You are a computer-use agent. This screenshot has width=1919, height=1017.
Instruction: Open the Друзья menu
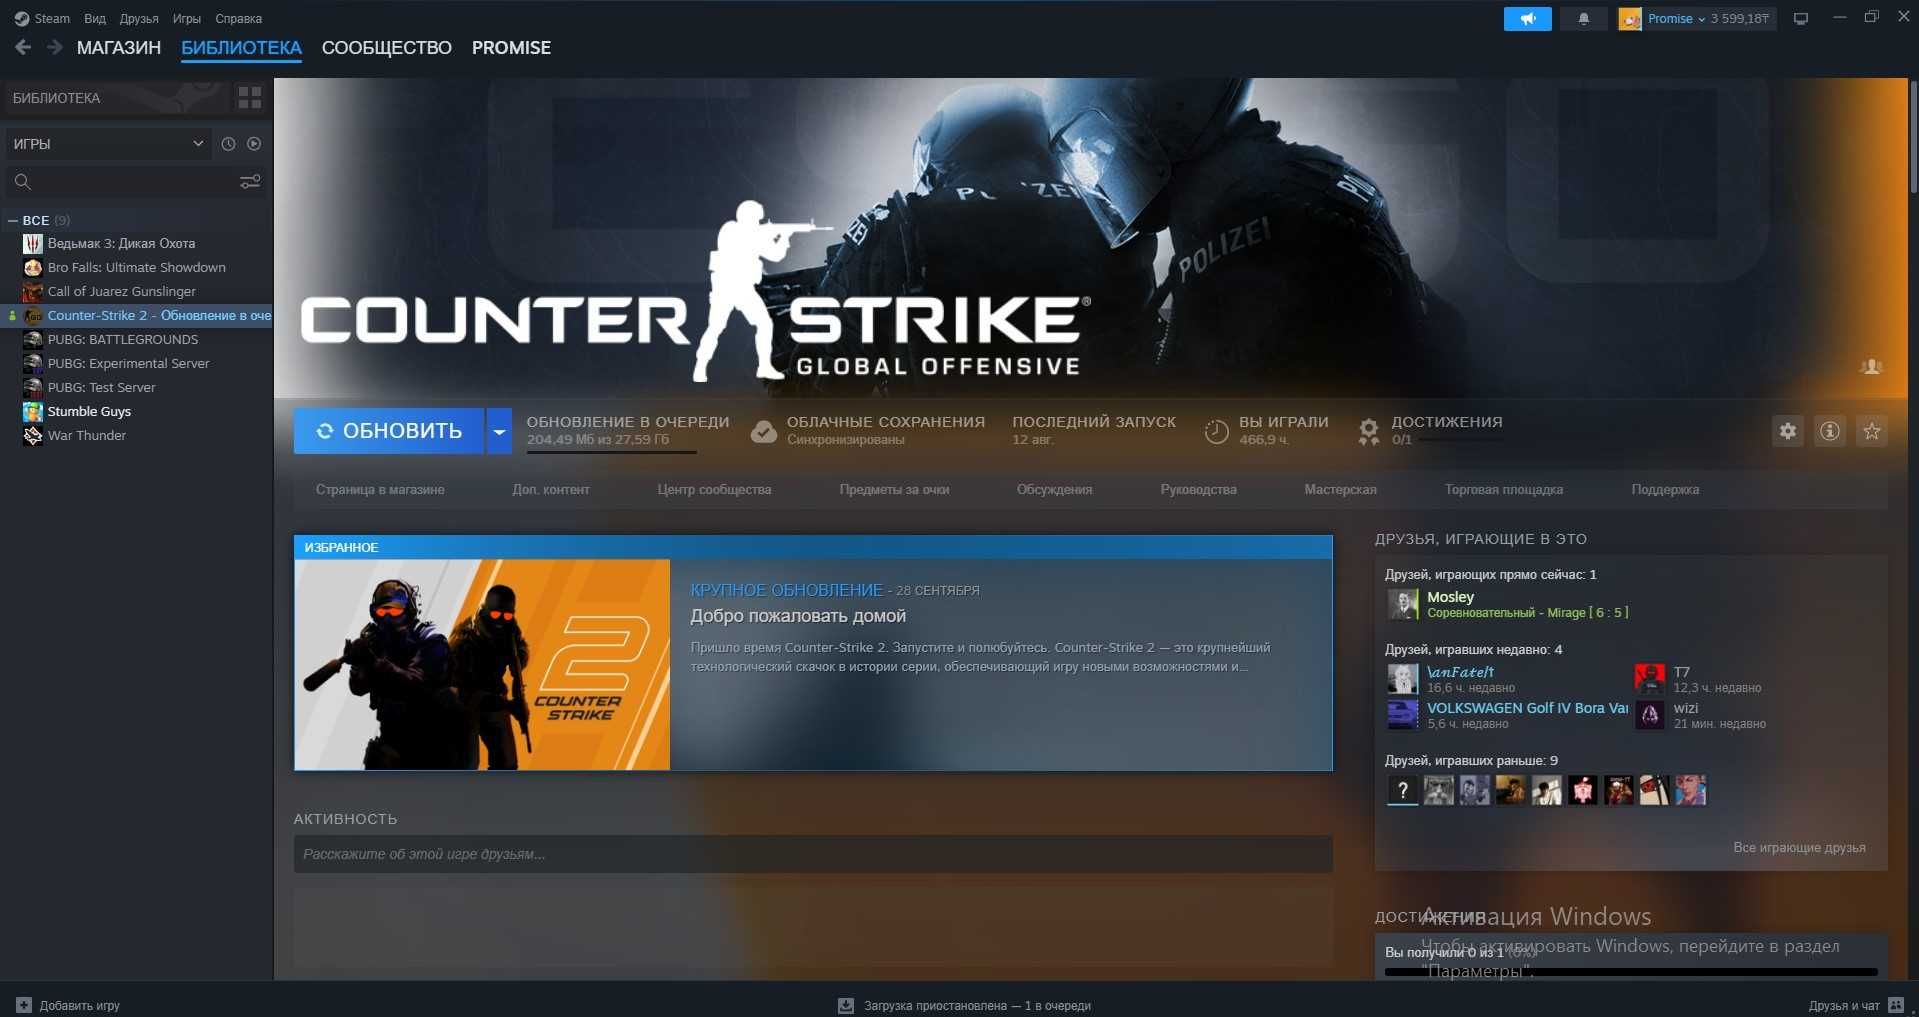coord(139,18)
